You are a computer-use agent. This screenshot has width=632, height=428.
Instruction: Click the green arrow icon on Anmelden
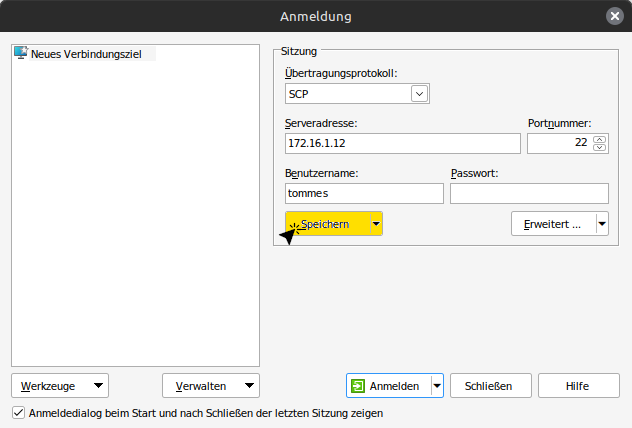358,385
